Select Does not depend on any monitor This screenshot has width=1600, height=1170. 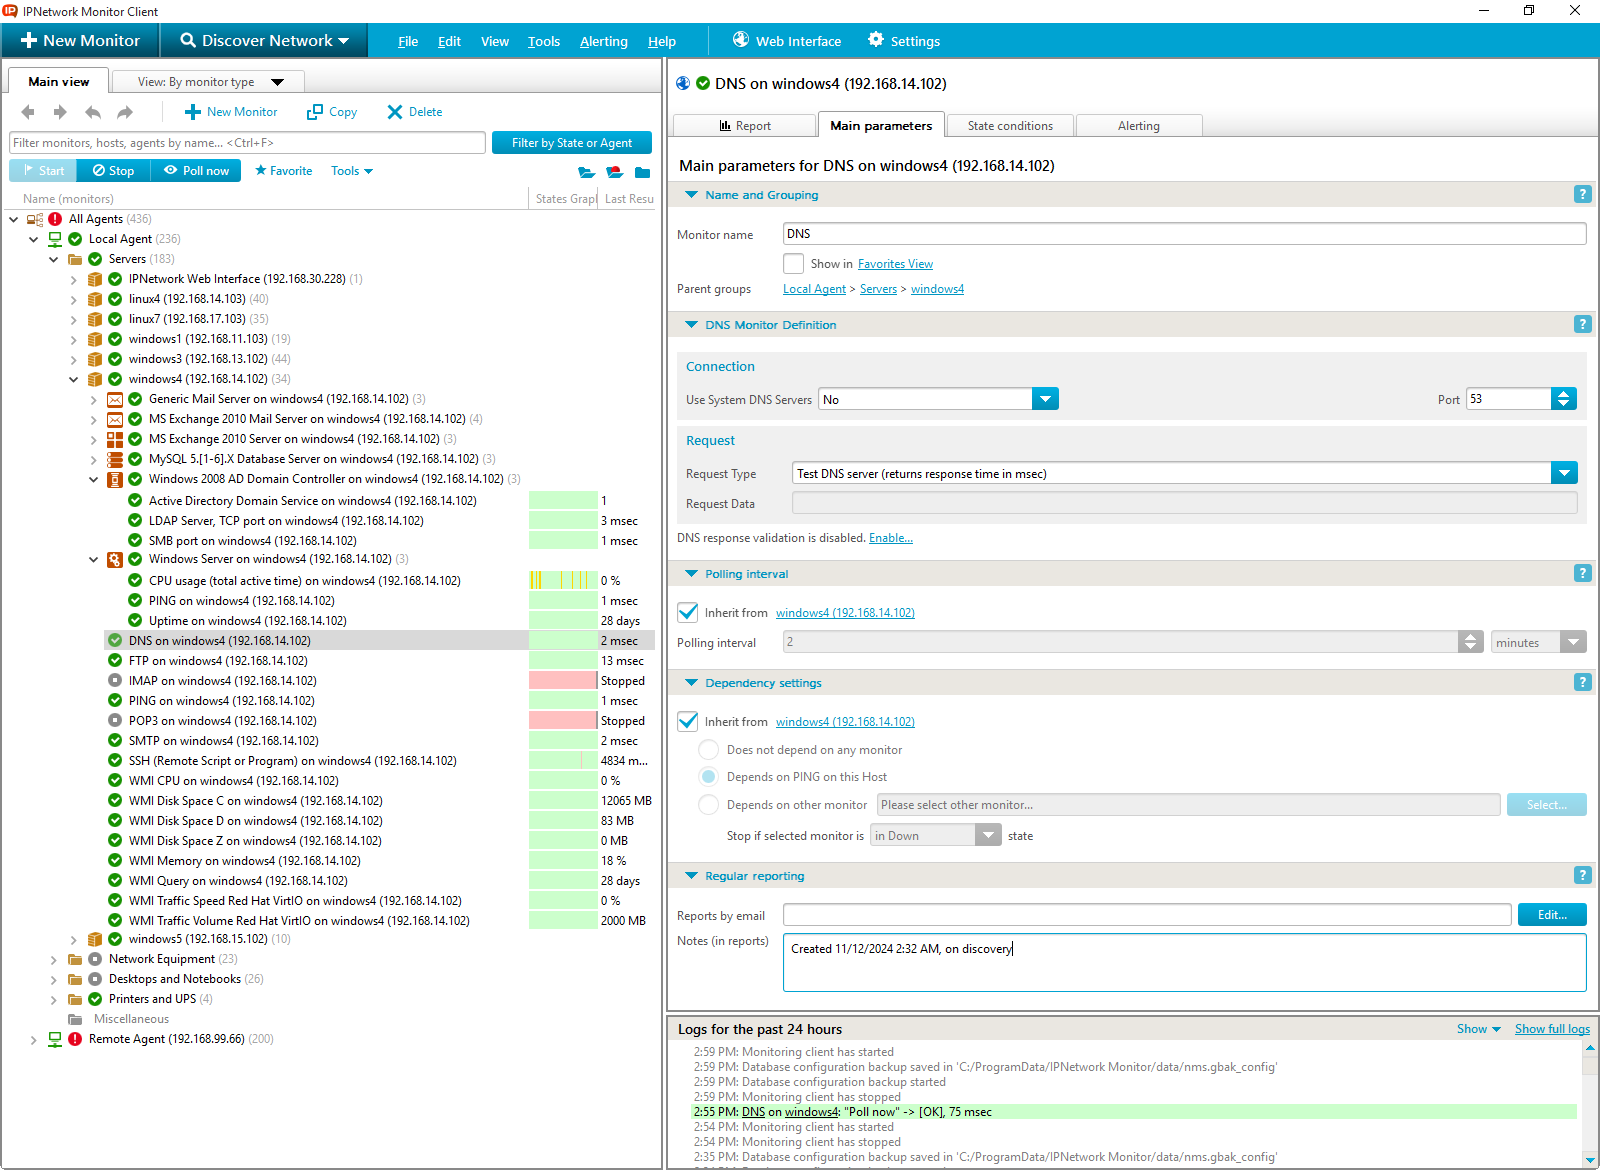708,749
